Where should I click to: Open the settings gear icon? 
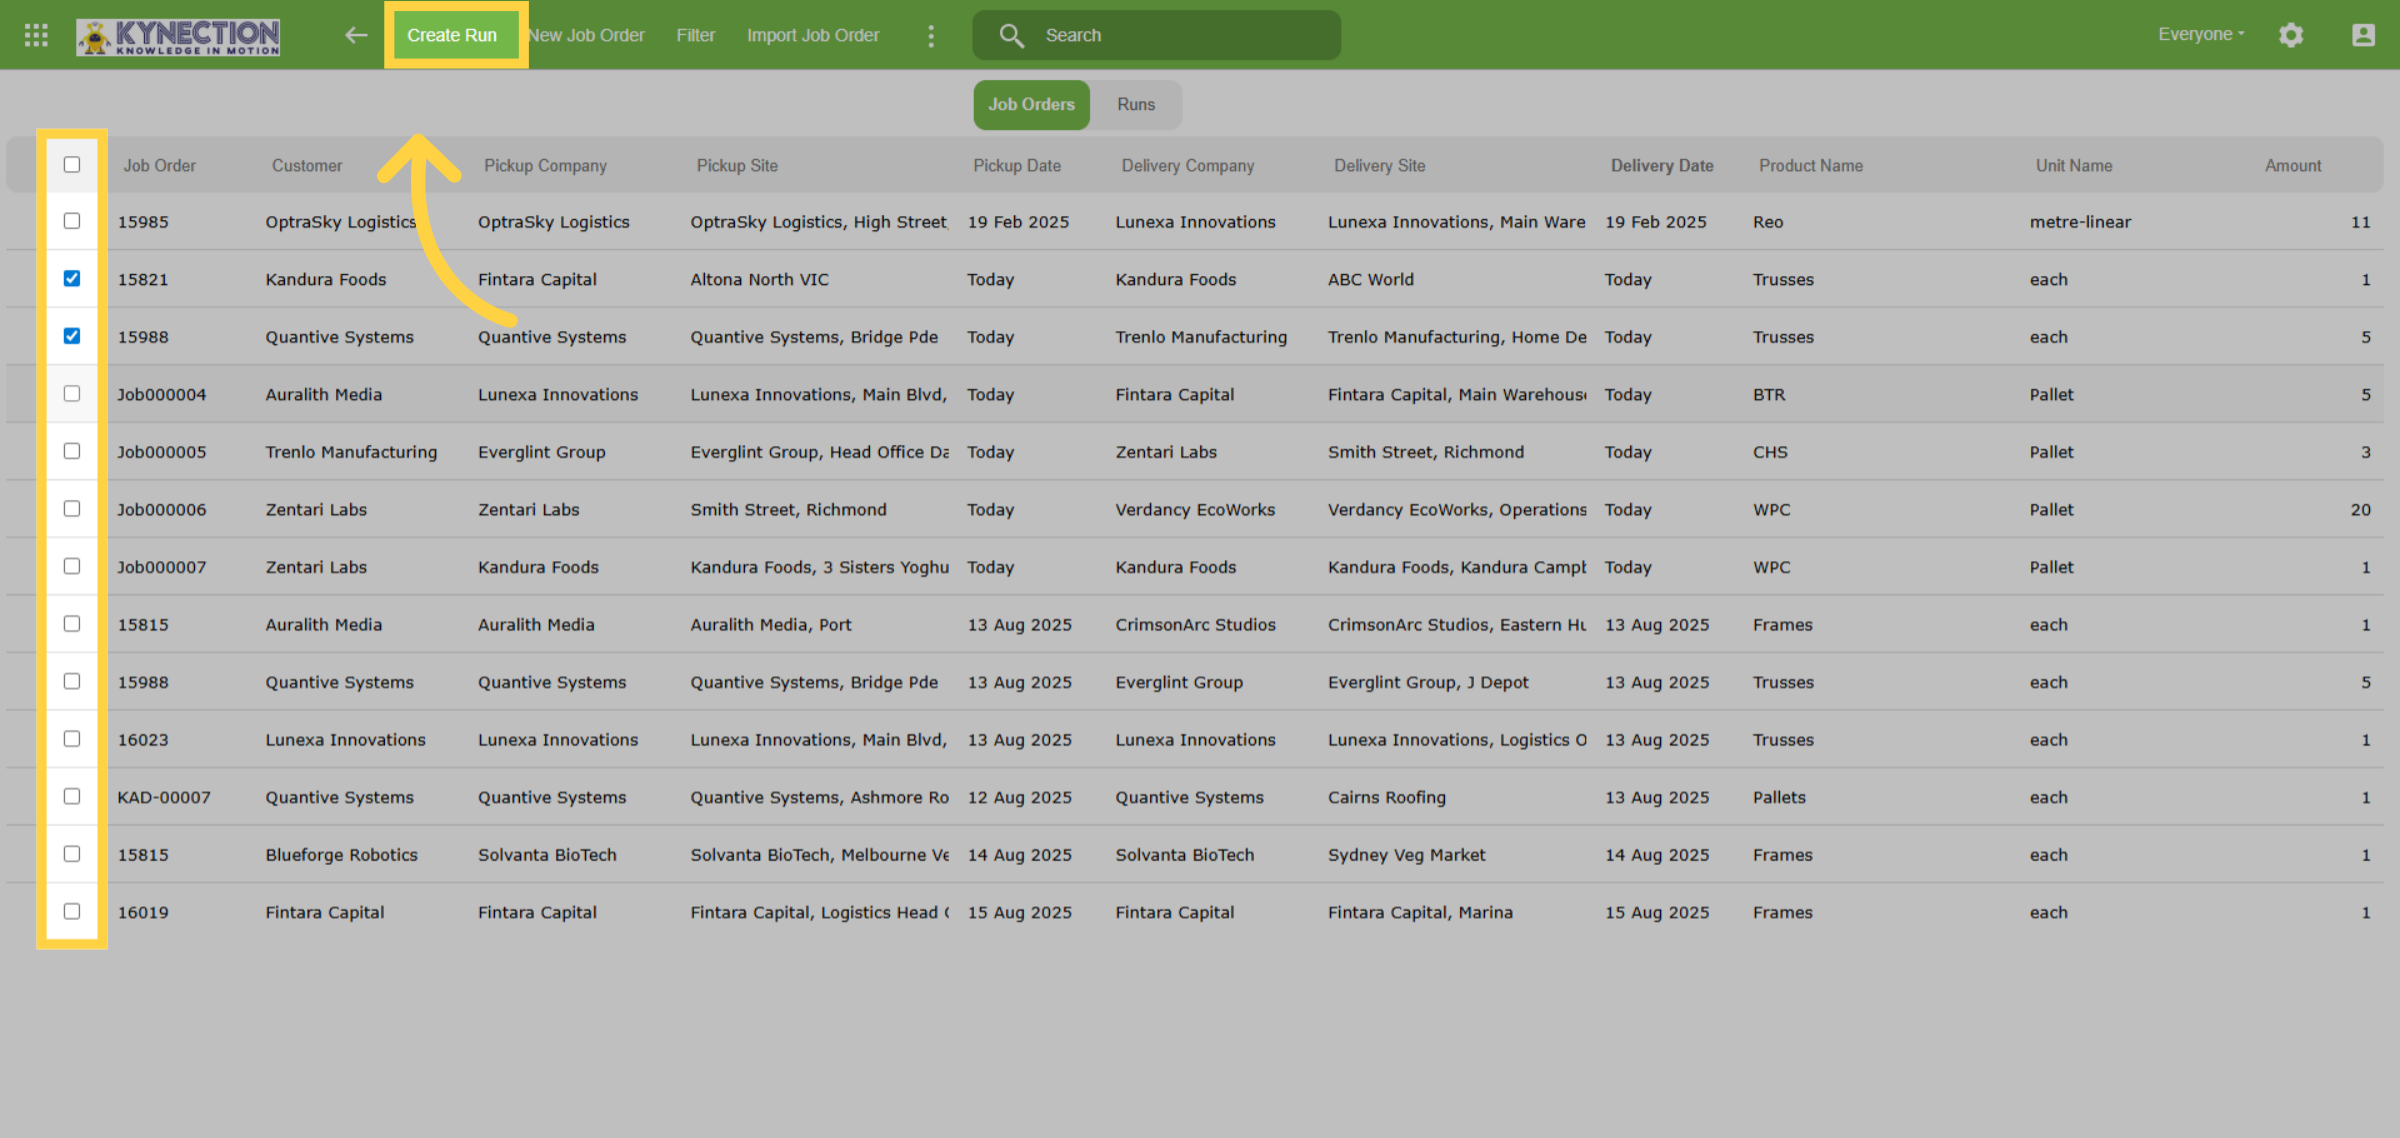coord(2291,35)
